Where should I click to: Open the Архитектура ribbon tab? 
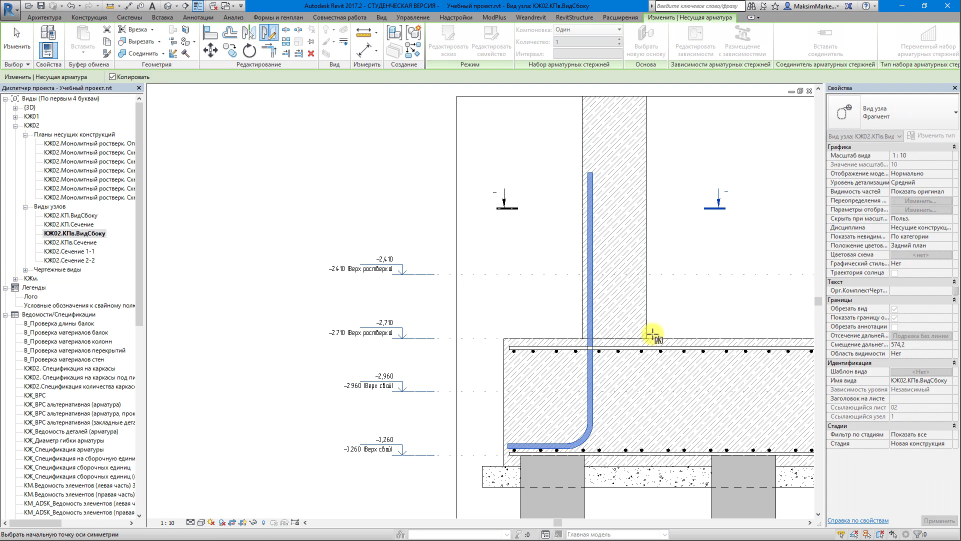tap(43, 18)
